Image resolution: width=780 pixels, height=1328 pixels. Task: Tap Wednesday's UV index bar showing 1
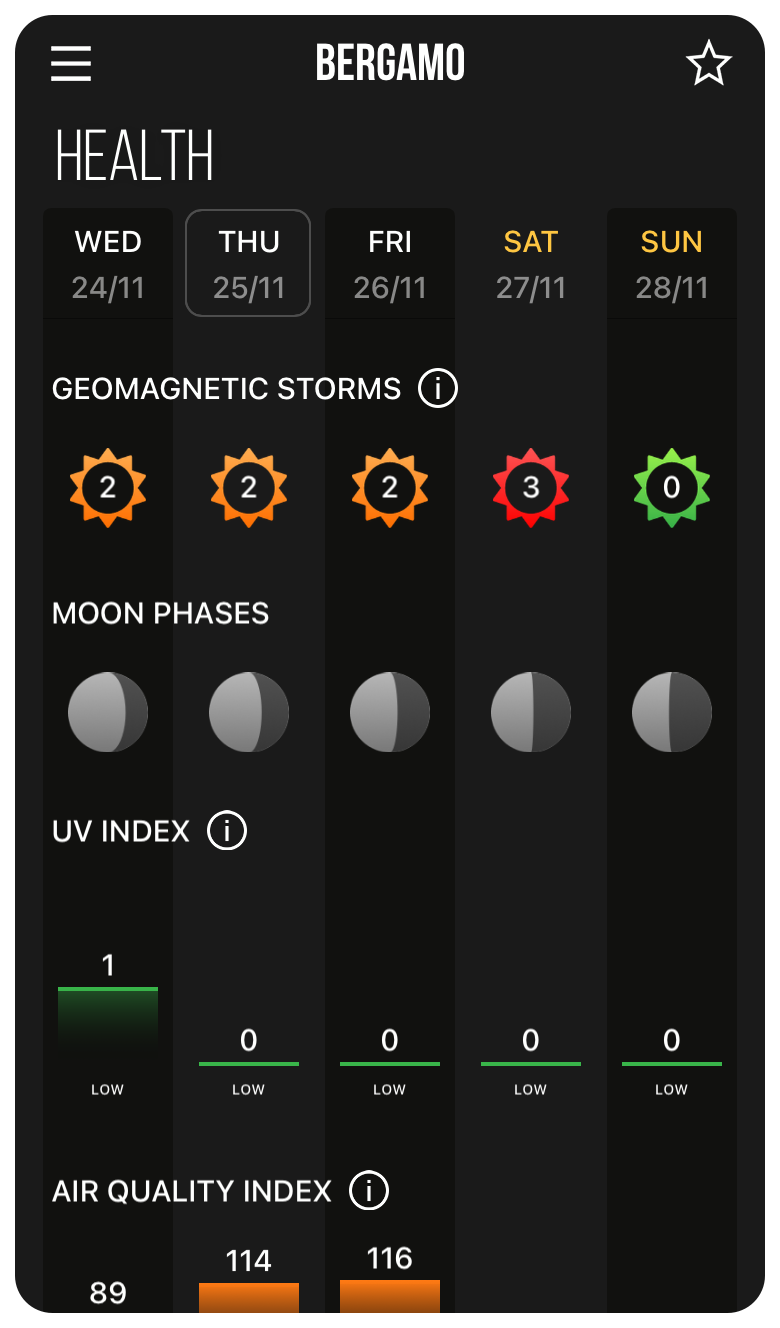pos(107,1018)
